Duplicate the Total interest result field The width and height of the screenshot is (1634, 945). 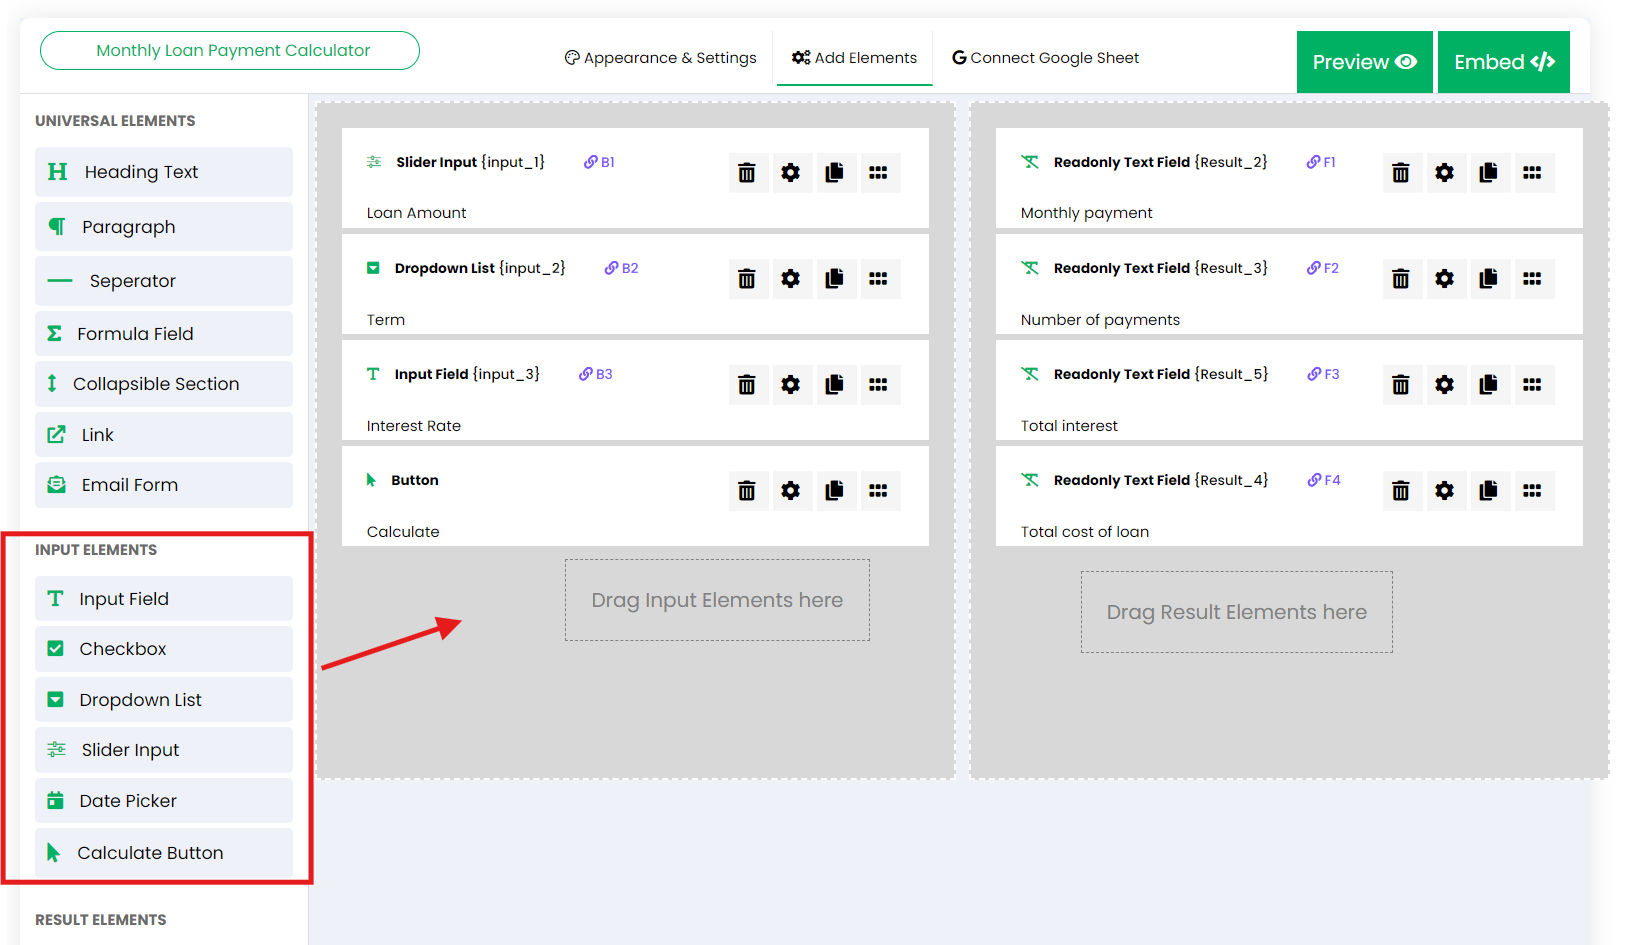click(1488, 385)
